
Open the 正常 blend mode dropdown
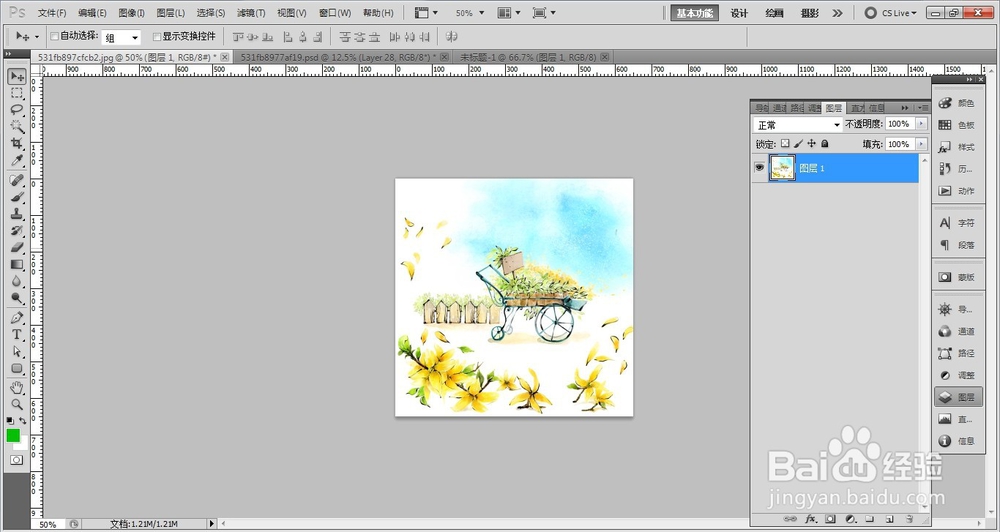tap(798, 125)
